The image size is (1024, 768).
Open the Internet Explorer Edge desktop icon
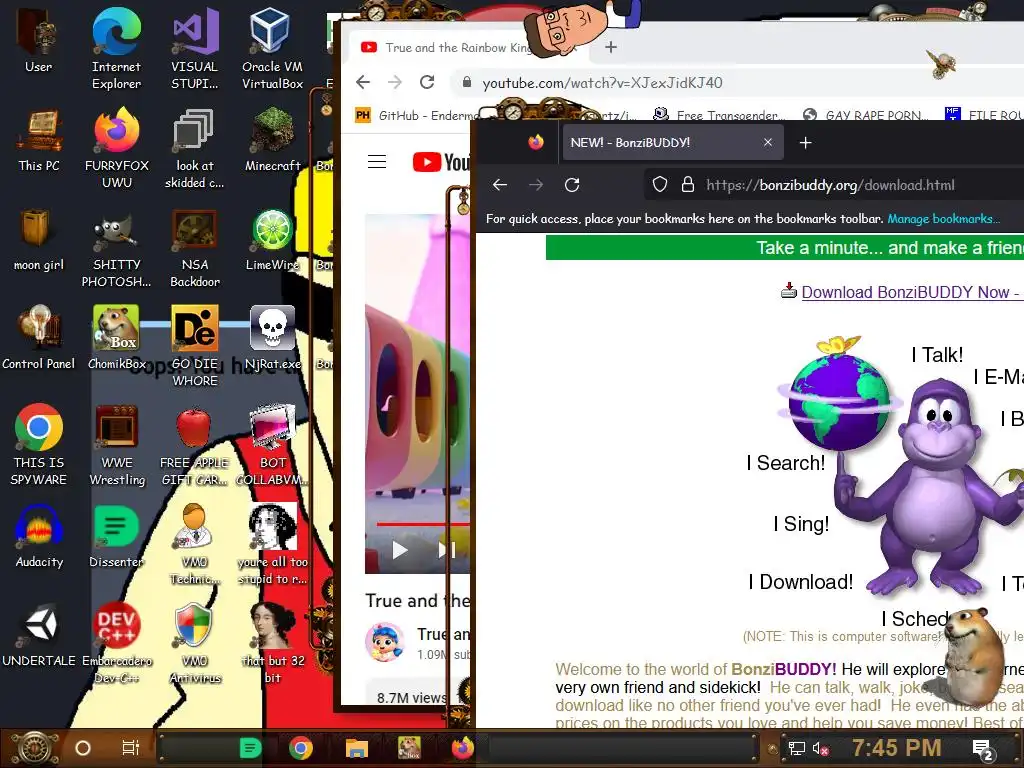(116, 48)
